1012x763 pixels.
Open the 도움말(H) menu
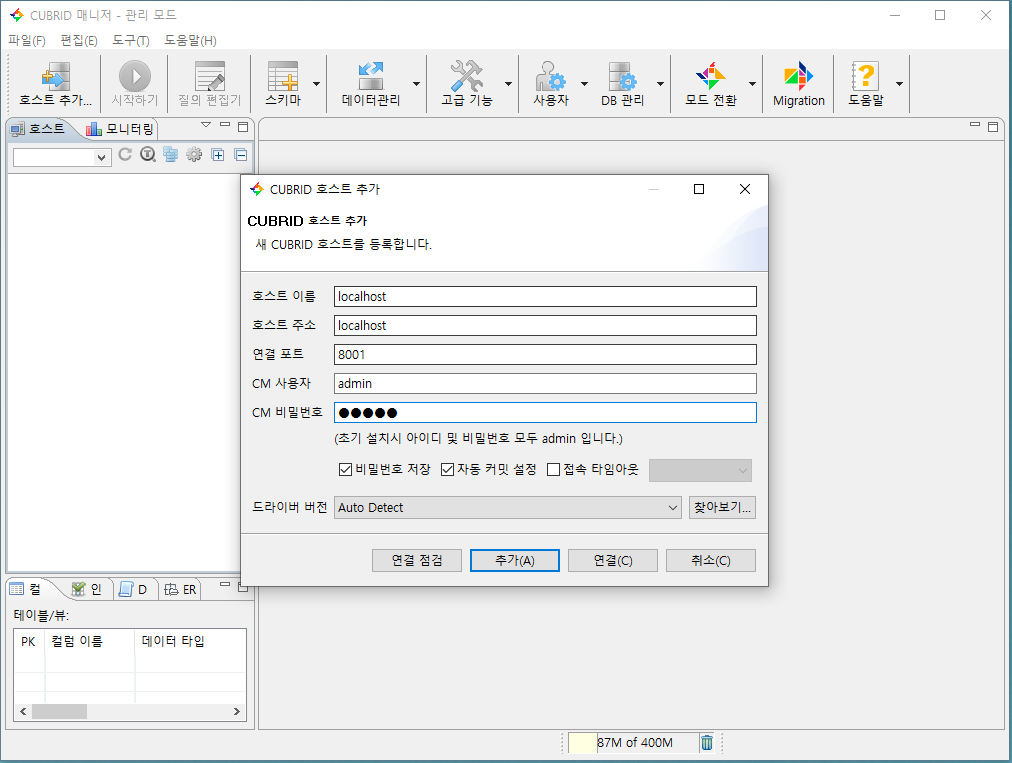(x=190, y=41)
